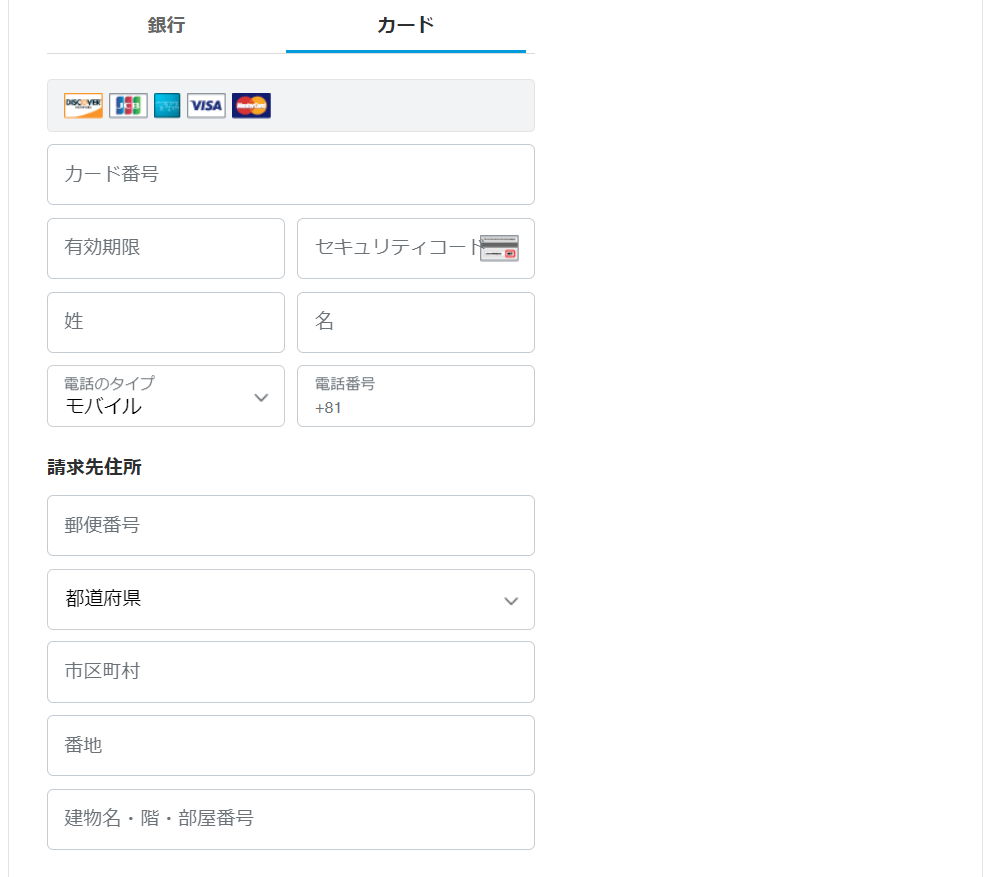
Task: Click the JCB card logo
Action: tap(128, 106)
